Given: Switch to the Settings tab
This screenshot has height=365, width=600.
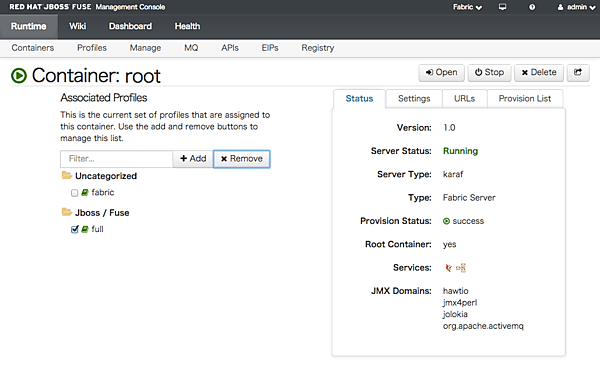Looking at the screenshot, I should tap(414, 99).
